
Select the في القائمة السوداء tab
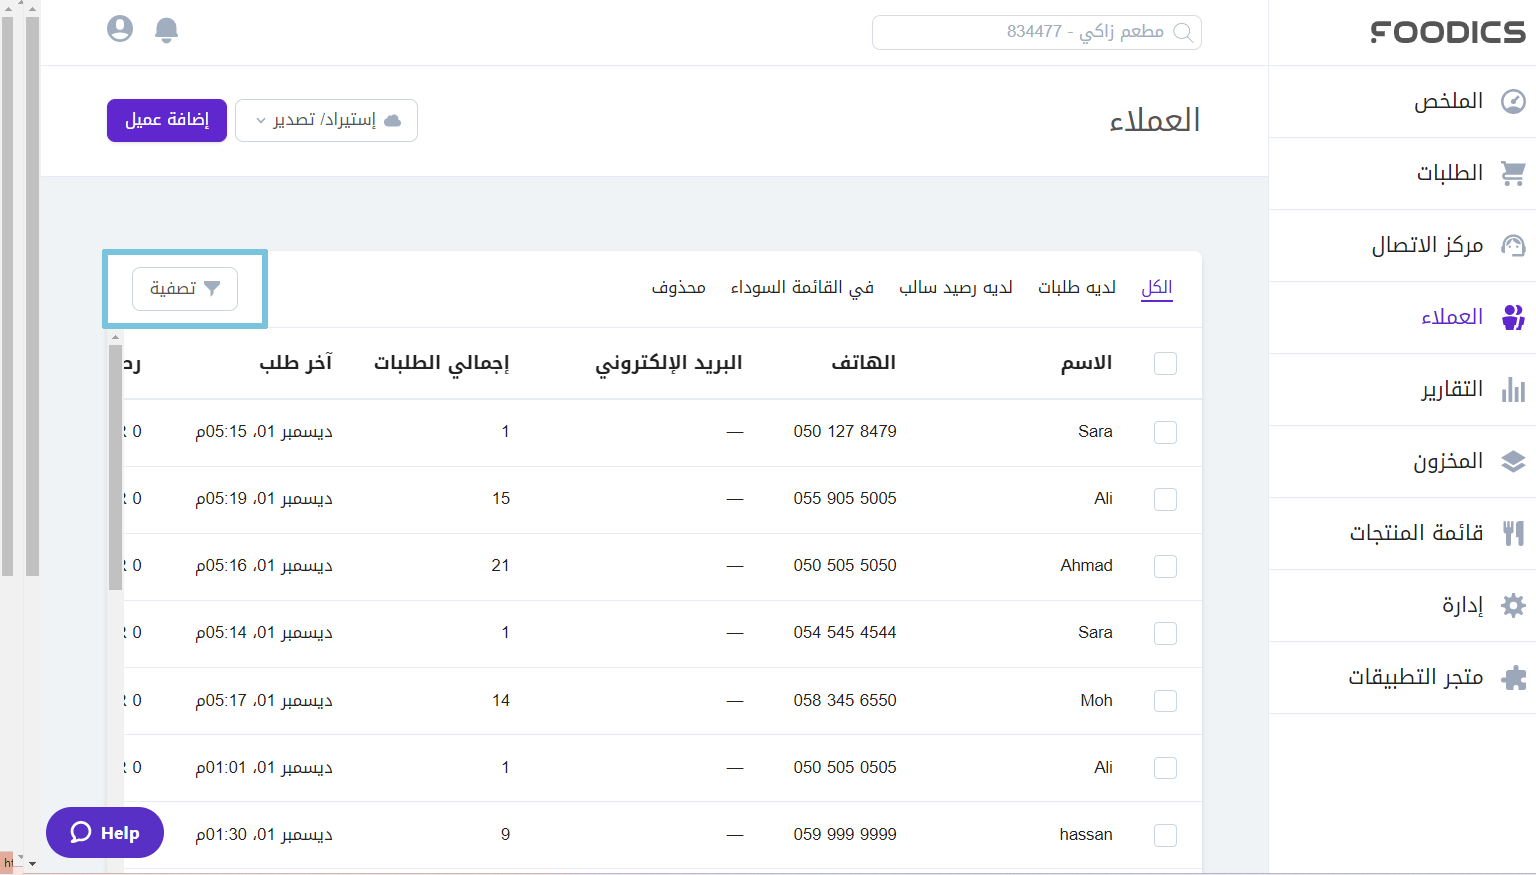click(802, 287)
